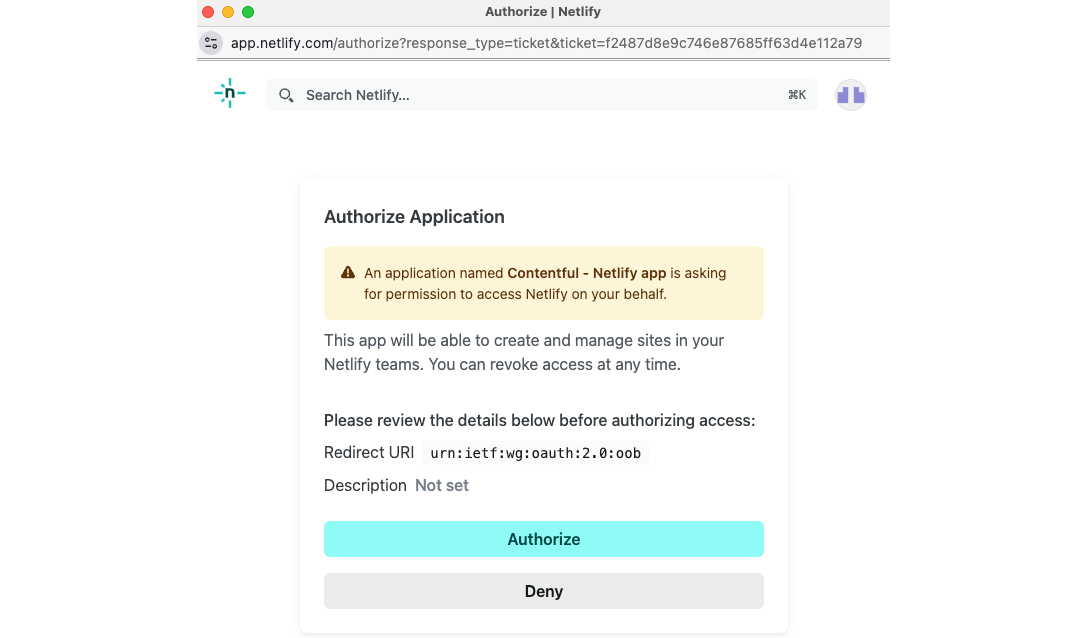Click the warning triangle in the alert banner
The height and width of the screenshot is (638, 1090).
[x=347, y=271]
